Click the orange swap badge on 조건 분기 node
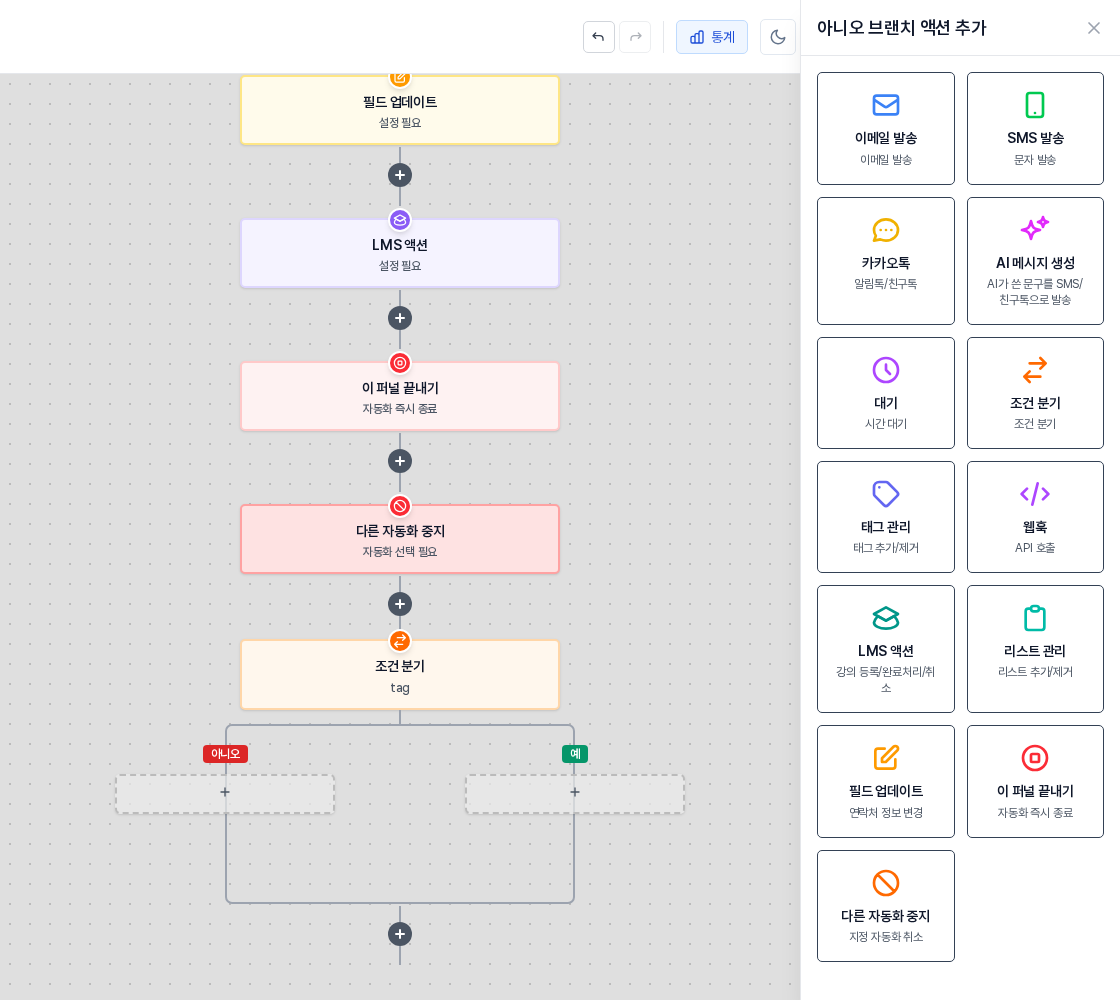The height and width of the screenshot is (1000, 1120). point(400,641)
